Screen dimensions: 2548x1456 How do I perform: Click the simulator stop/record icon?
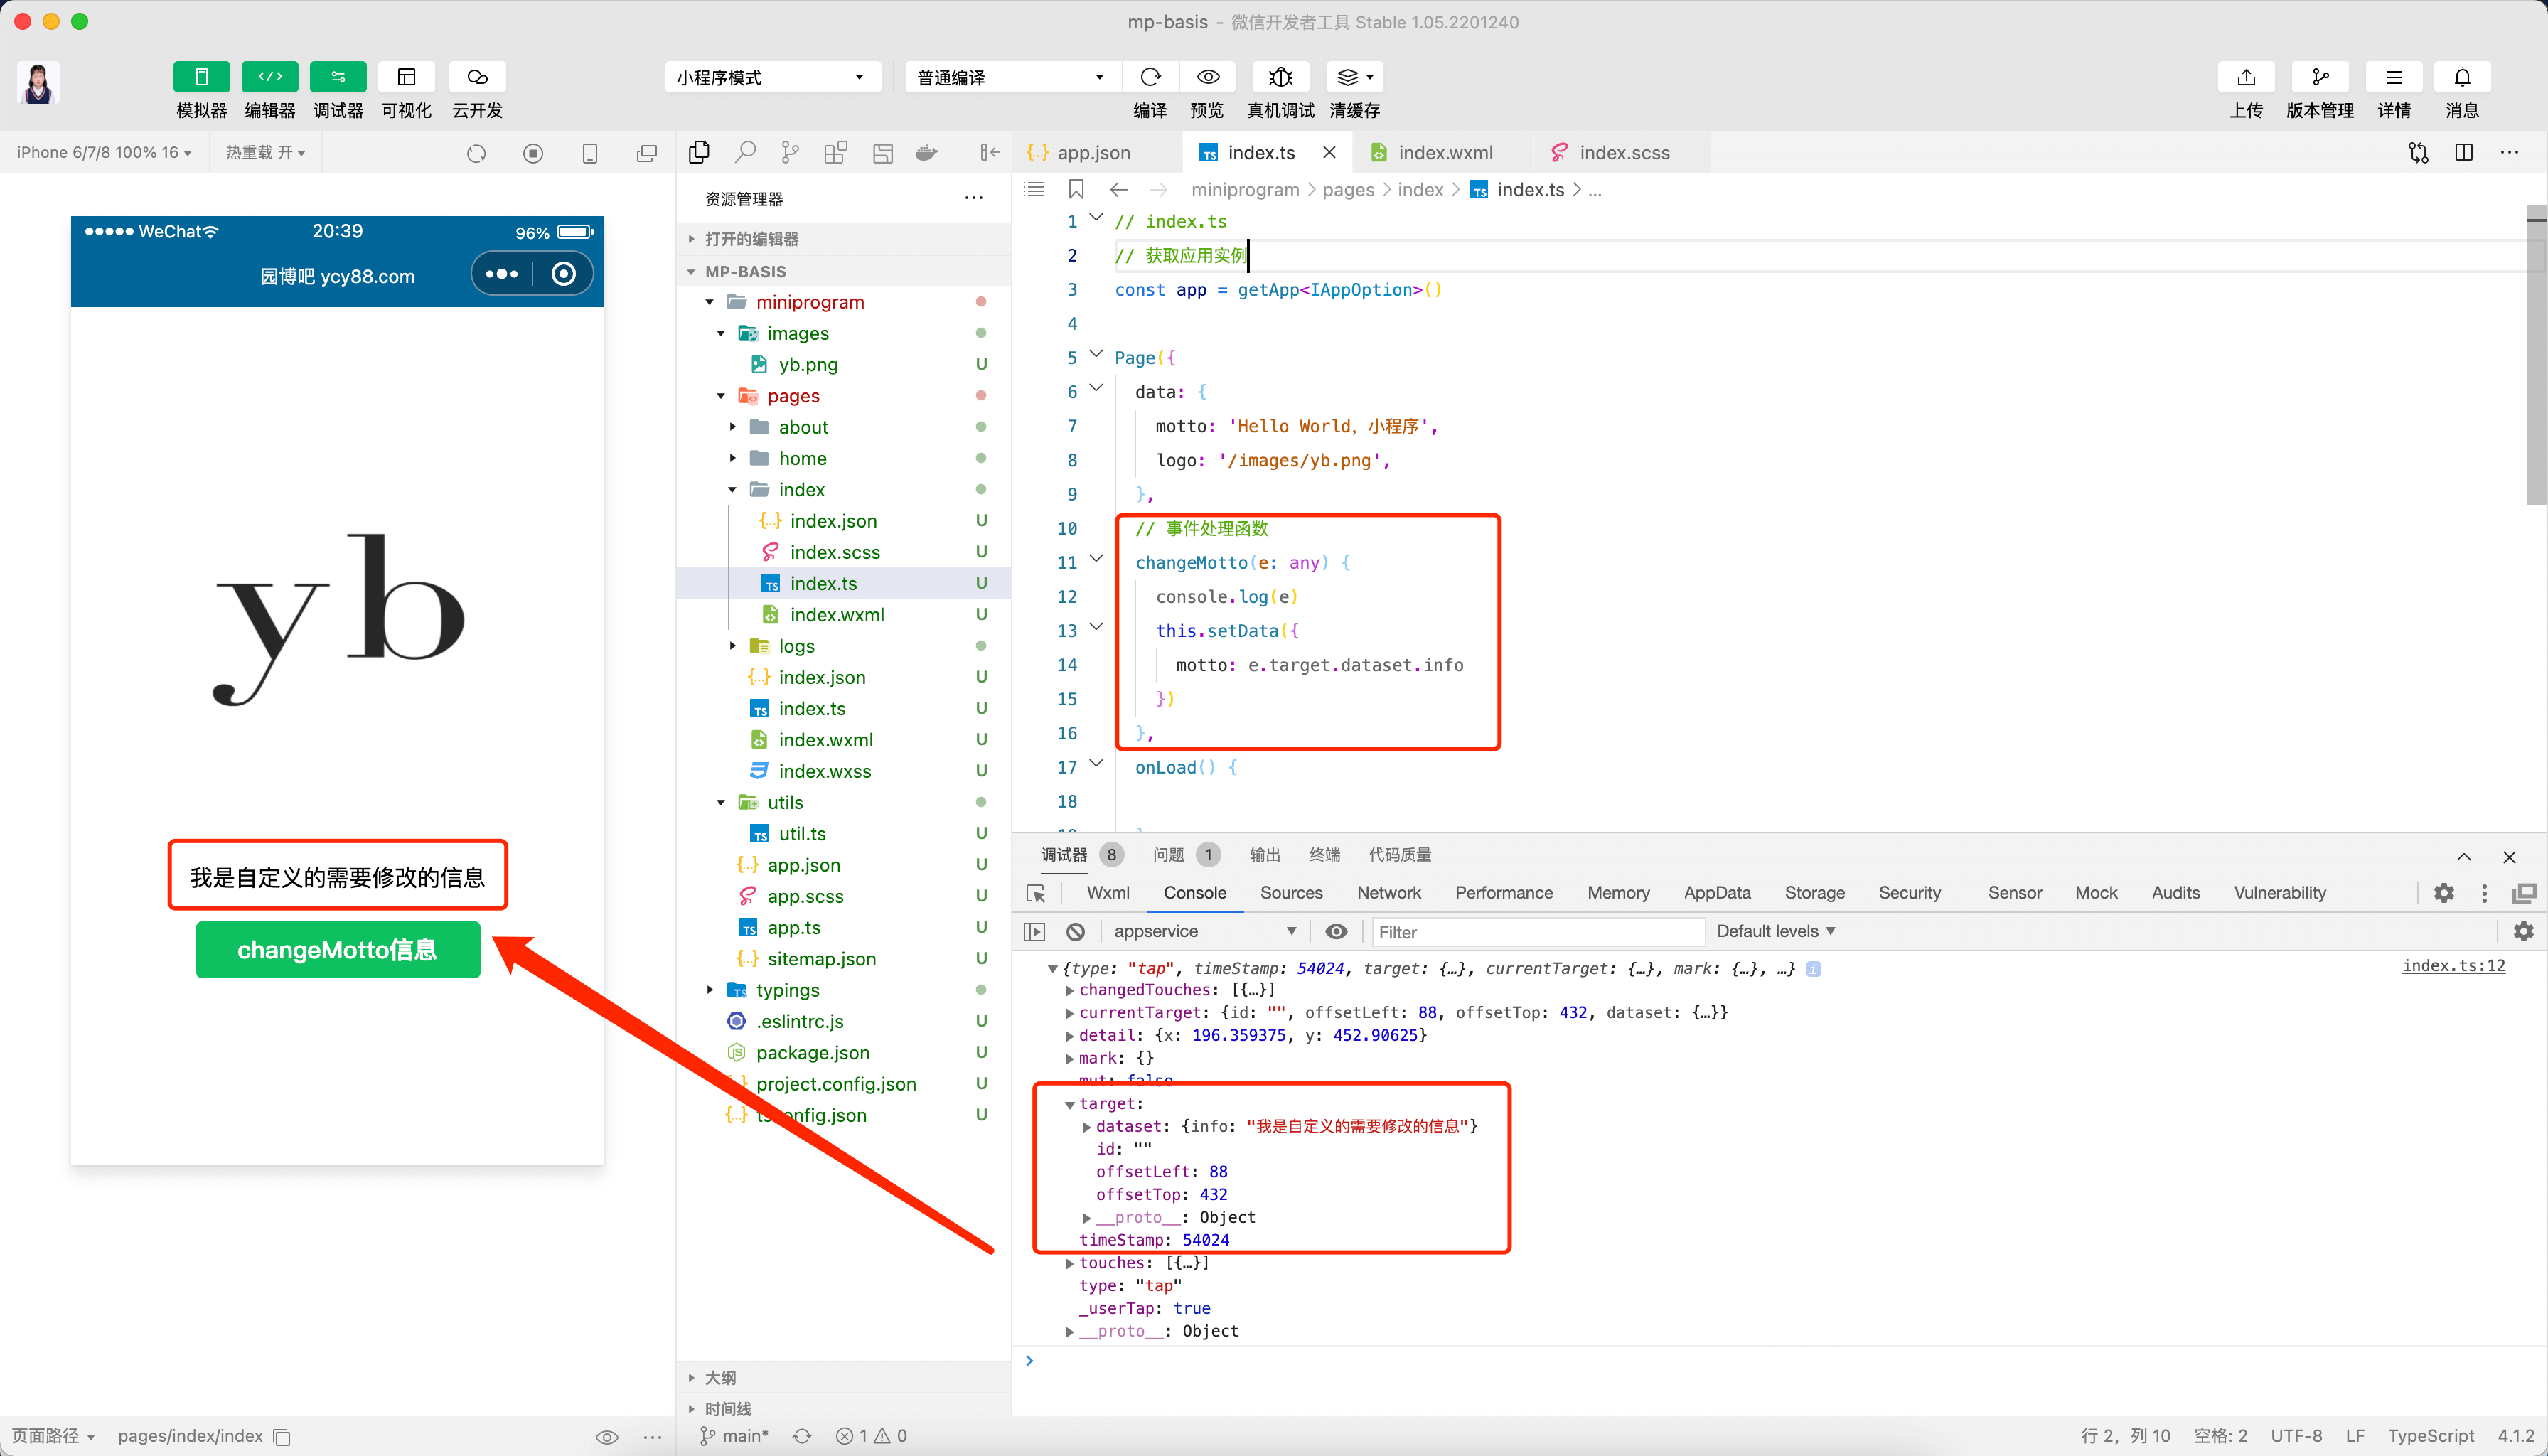click(x=533, y=153)
